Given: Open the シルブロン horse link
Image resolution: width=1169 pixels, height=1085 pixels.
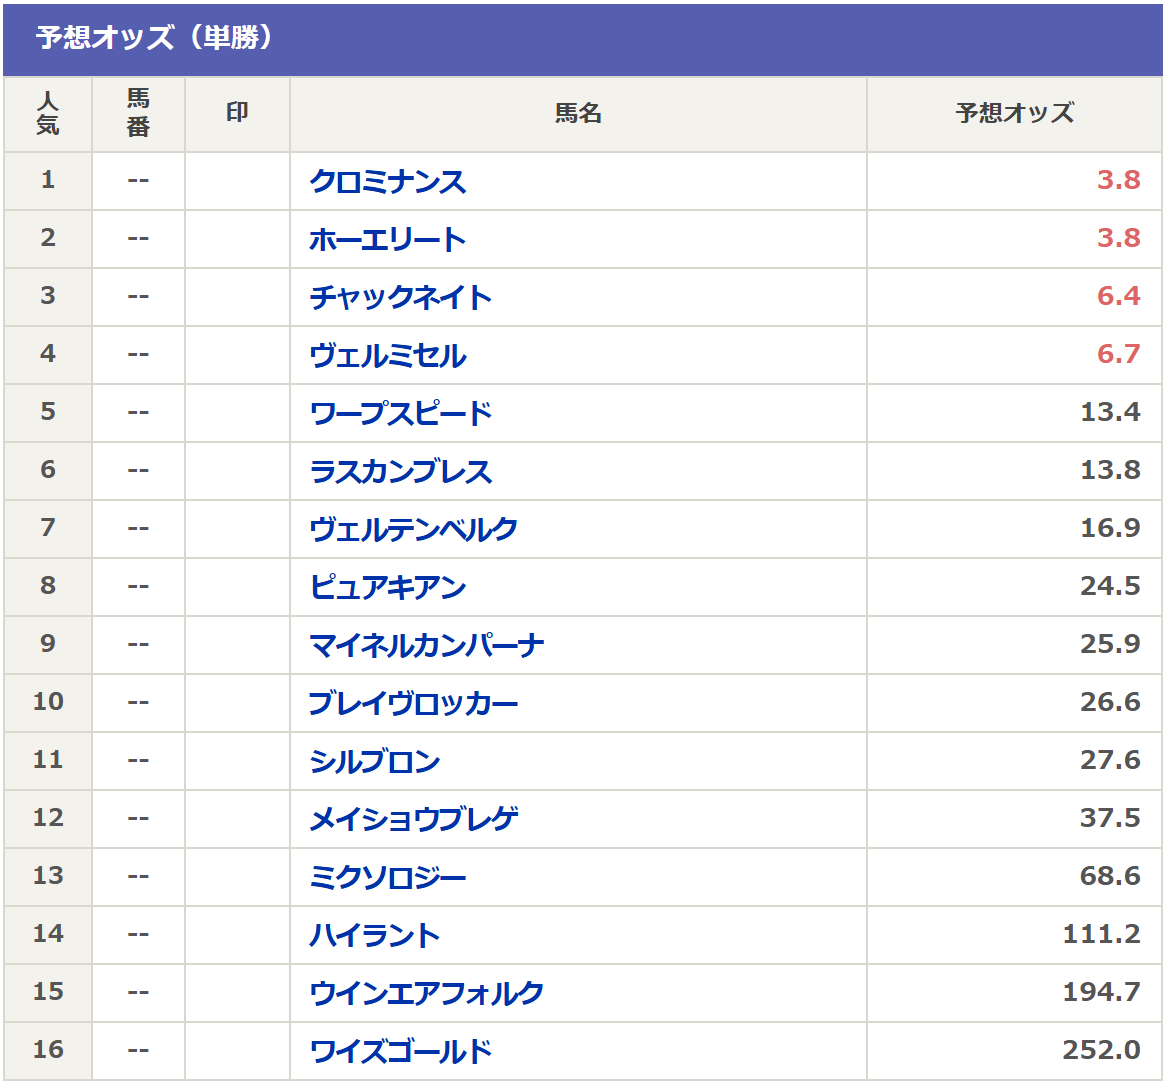Looking at the screenshot, I should pos(375,761).
